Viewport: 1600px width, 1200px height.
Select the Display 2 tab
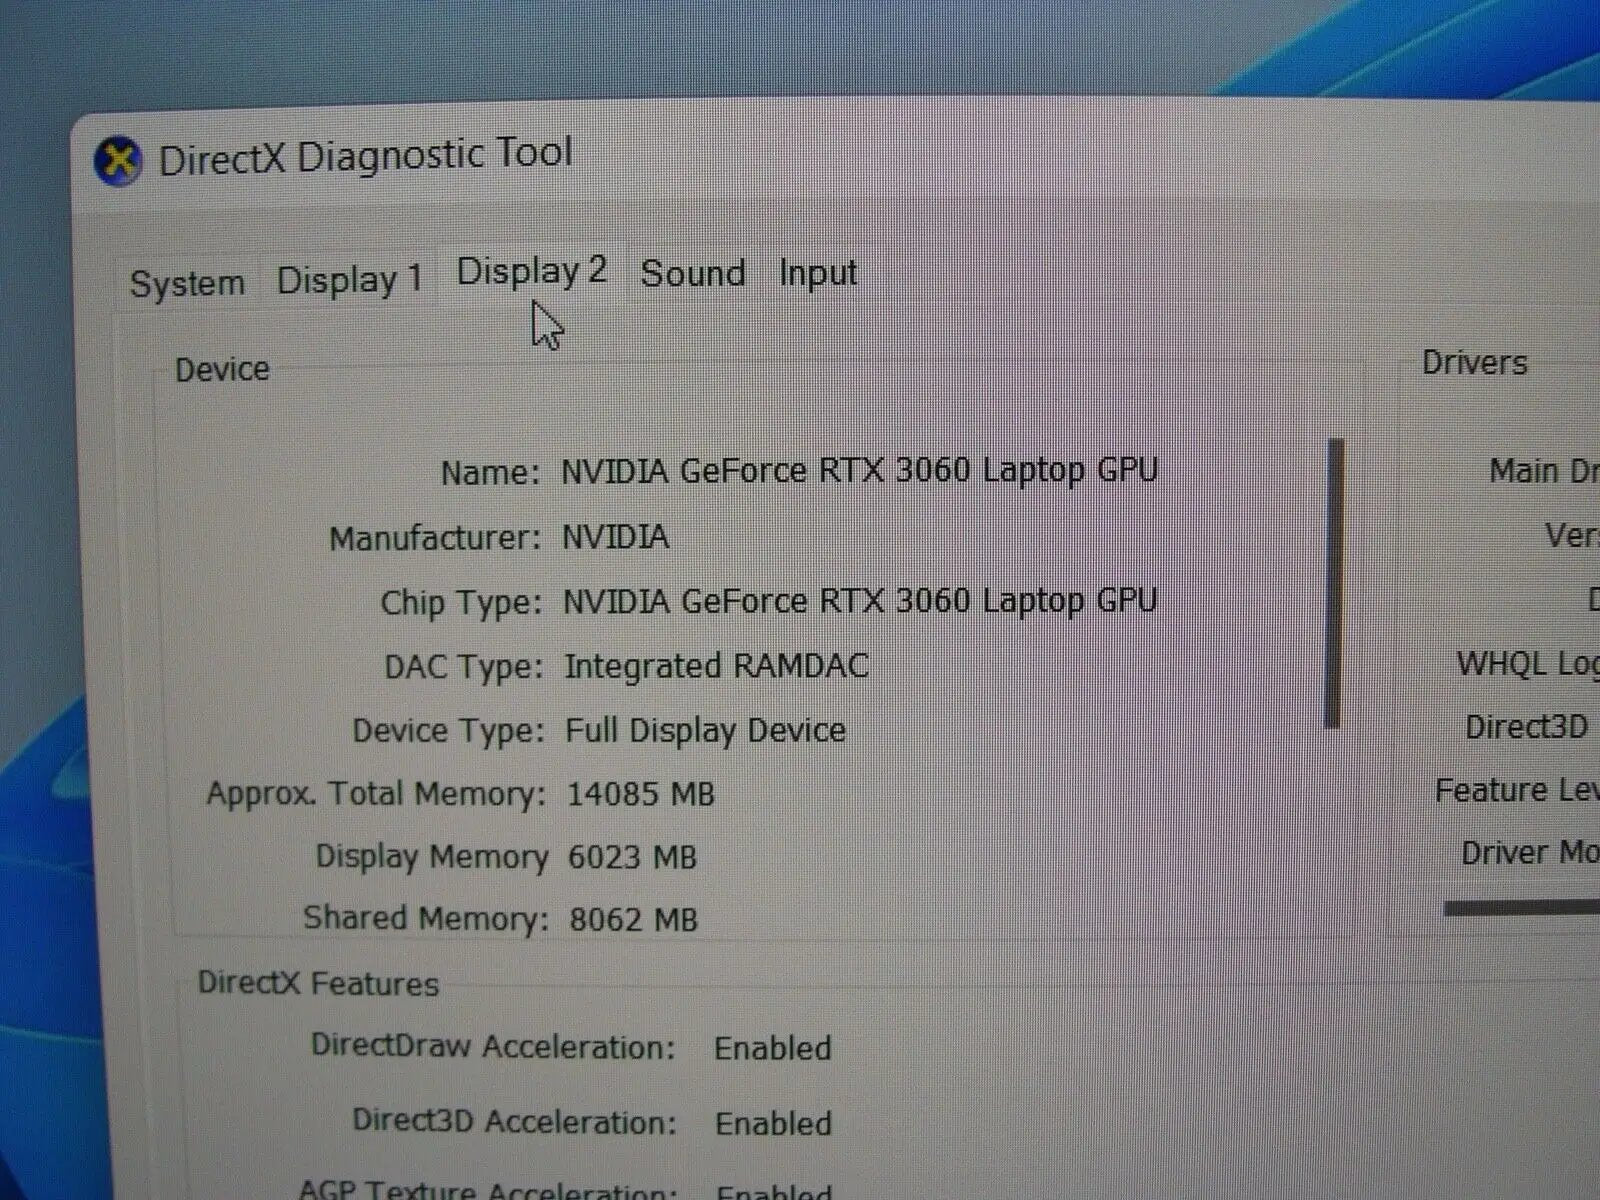(532, 272)
